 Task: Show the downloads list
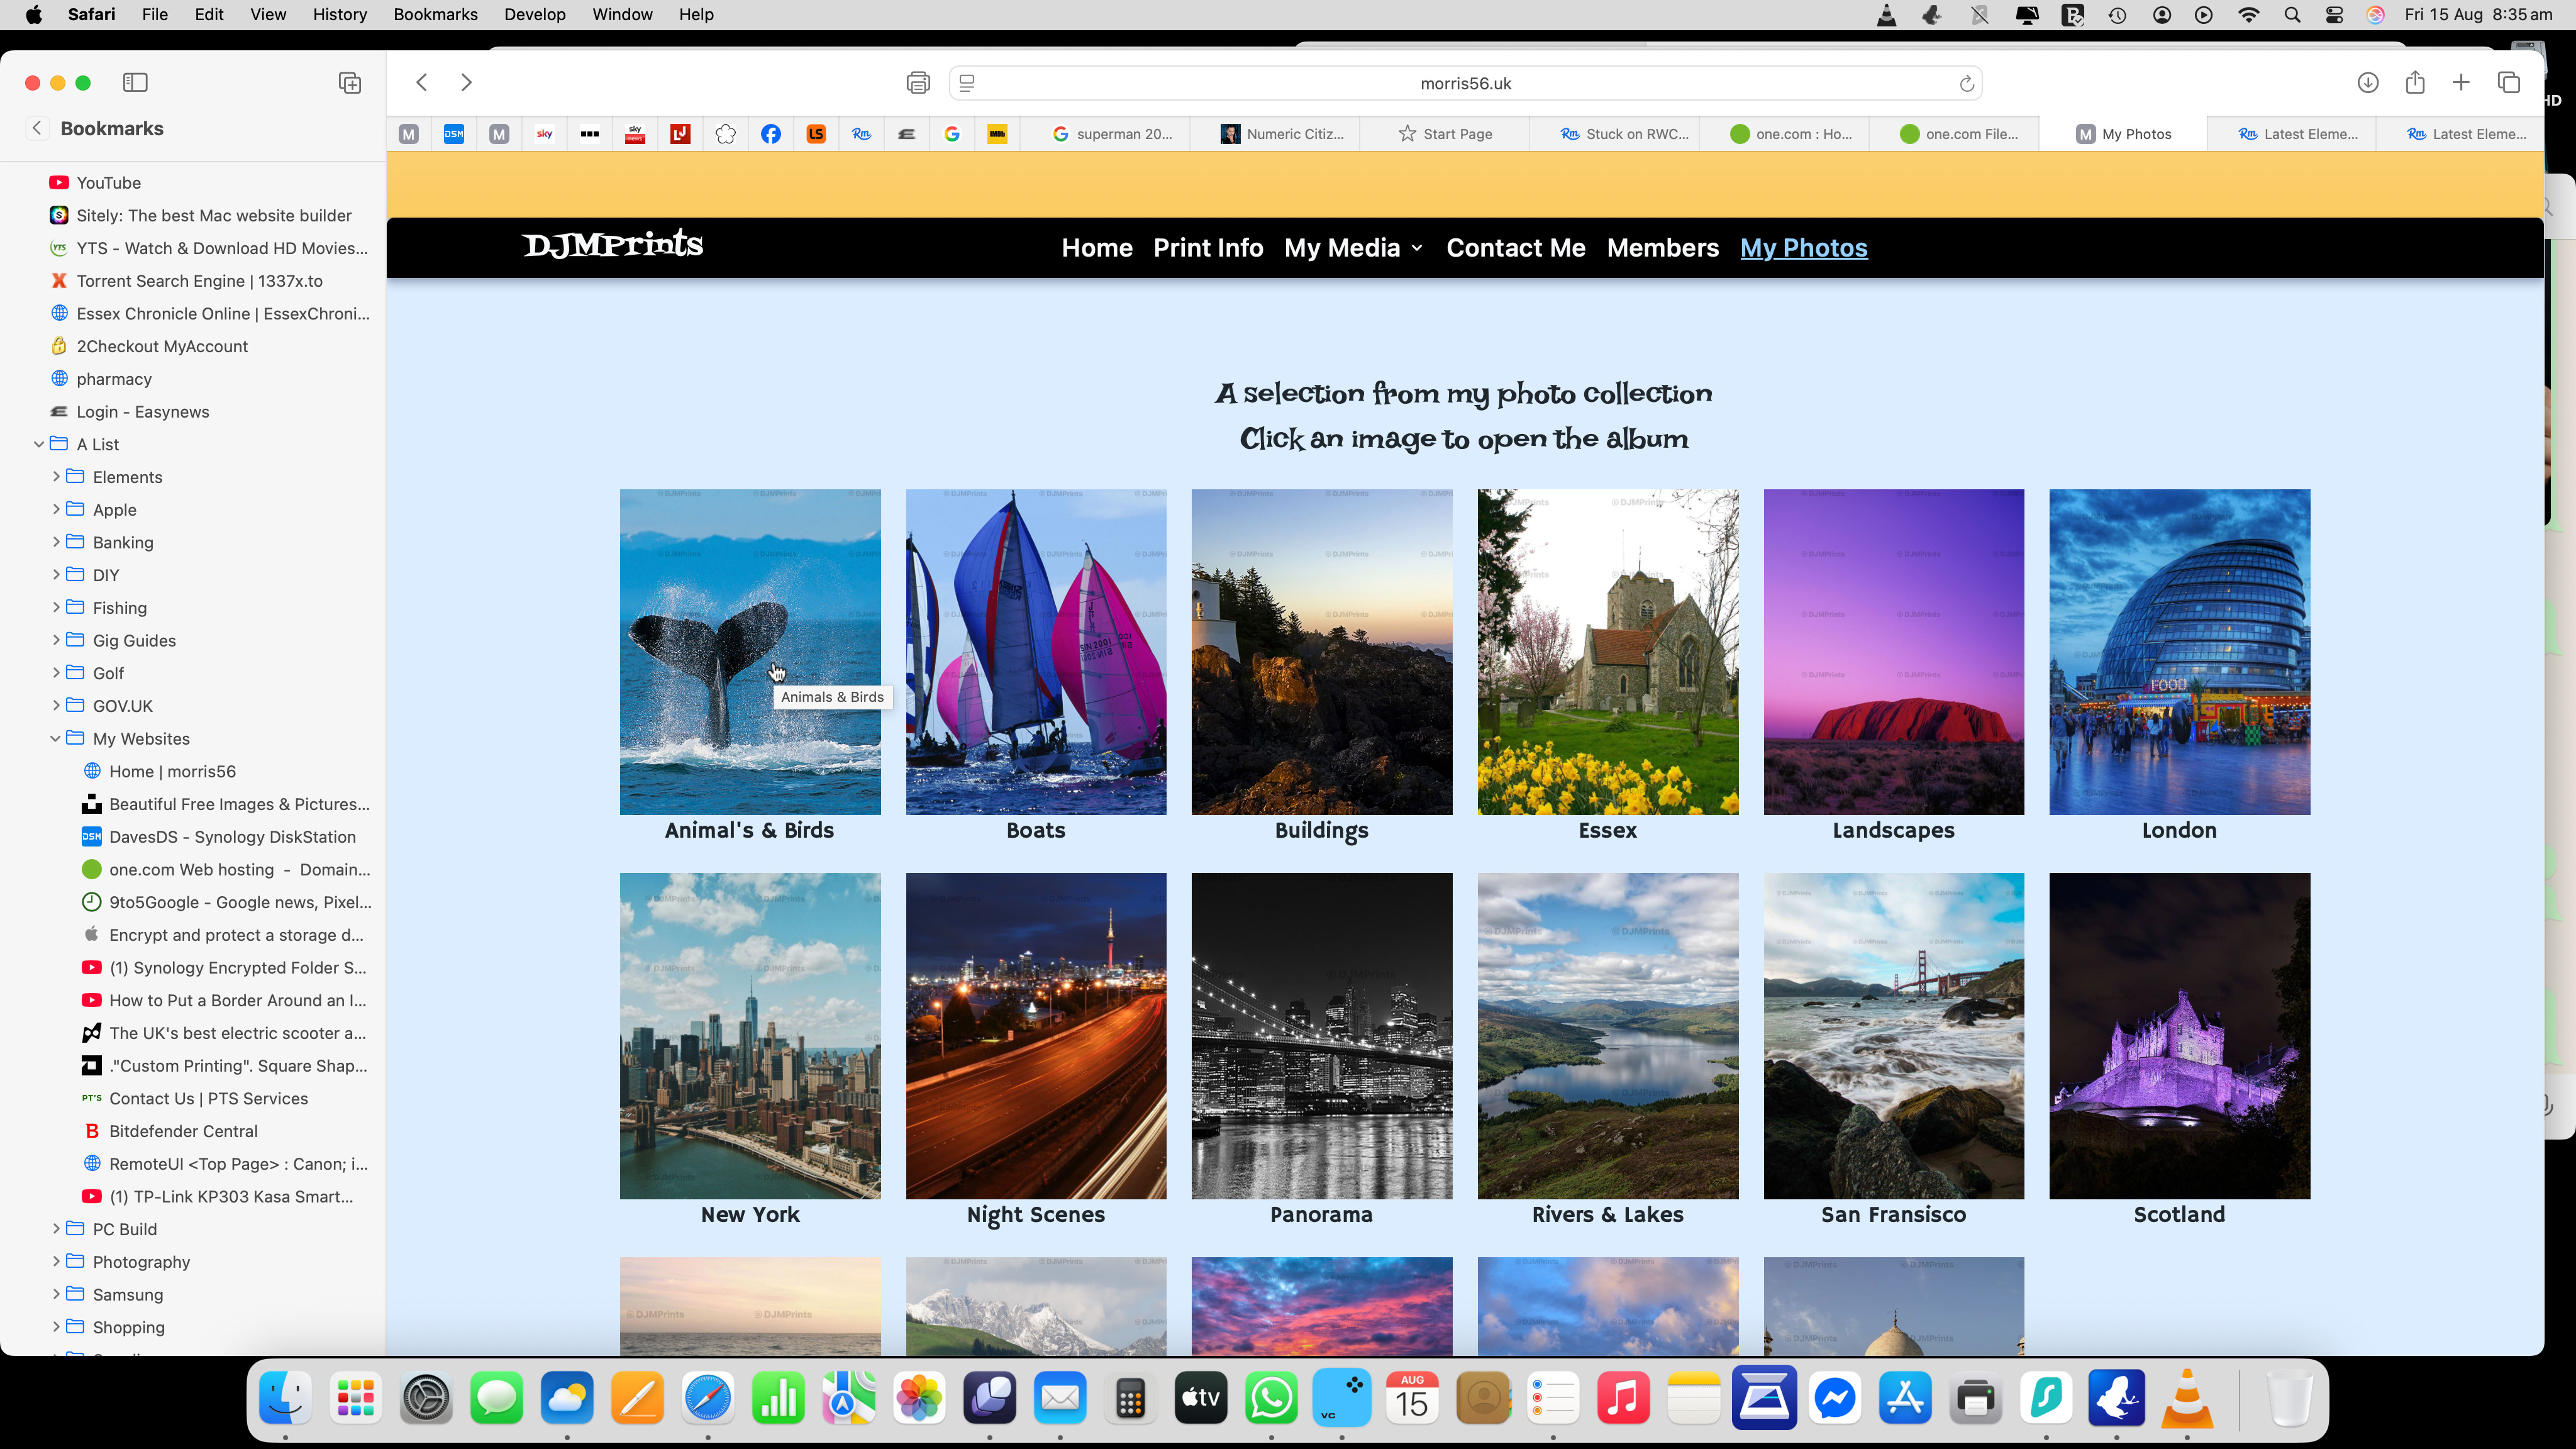click(x=2368, y=83)
